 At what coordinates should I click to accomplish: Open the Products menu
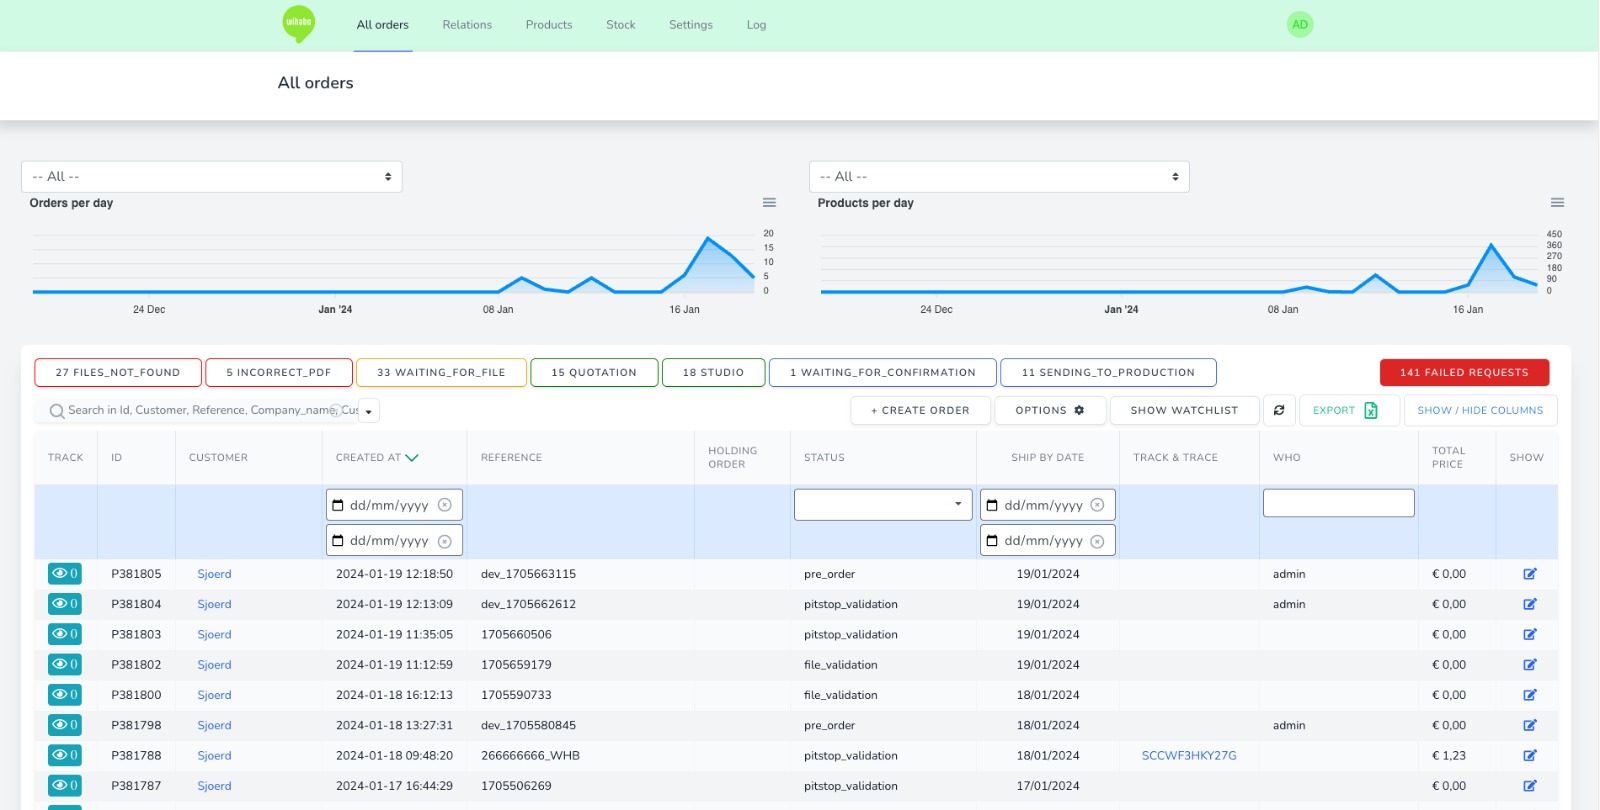[549, 25]
